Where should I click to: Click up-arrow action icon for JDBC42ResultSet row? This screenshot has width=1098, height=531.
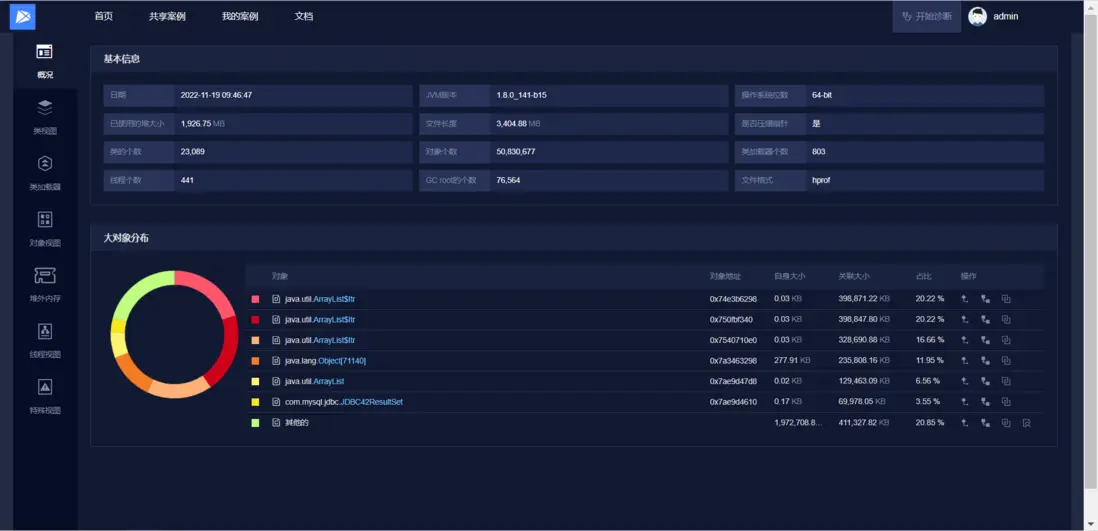pos(964,402)
